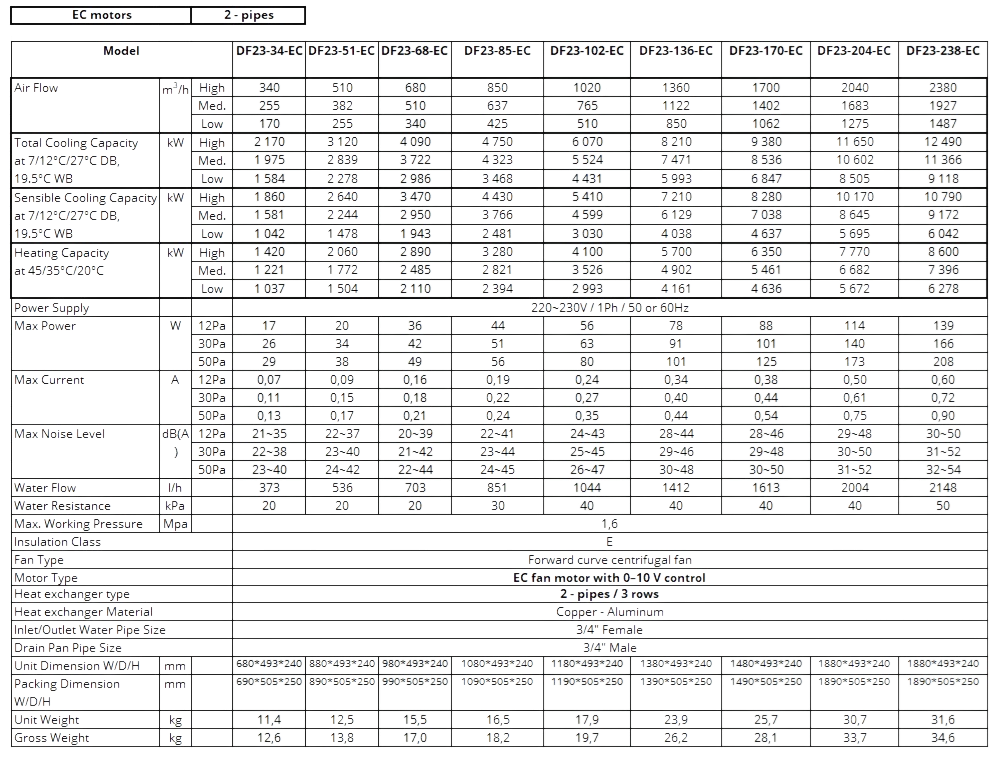This screenshot has height=761, width=1008.
Task: Select the Insulation Class "E" value
Action: 609,541
